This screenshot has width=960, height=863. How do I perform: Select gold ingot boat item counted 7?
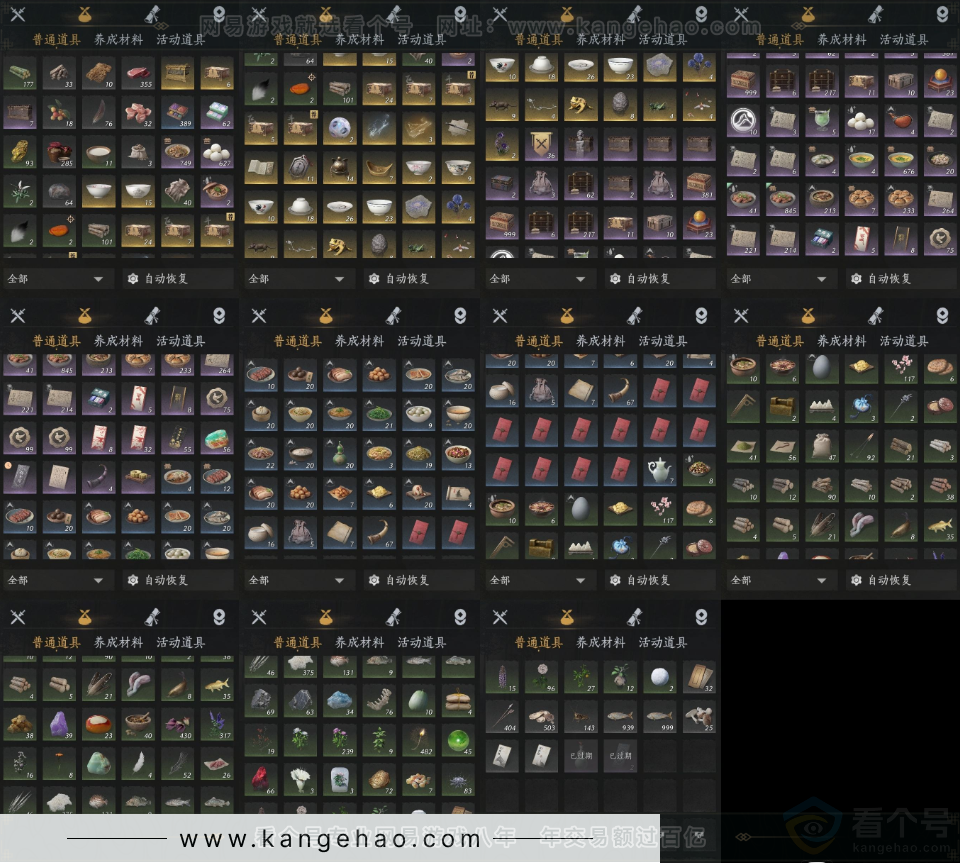pos(379,168)
